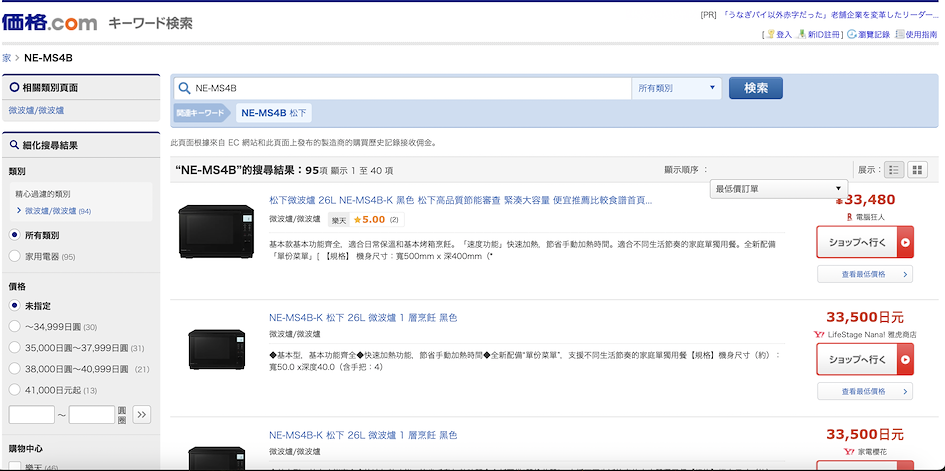Click the 家電櫻花 shop name
Viewport: 945px width, 471px height.
872,451
